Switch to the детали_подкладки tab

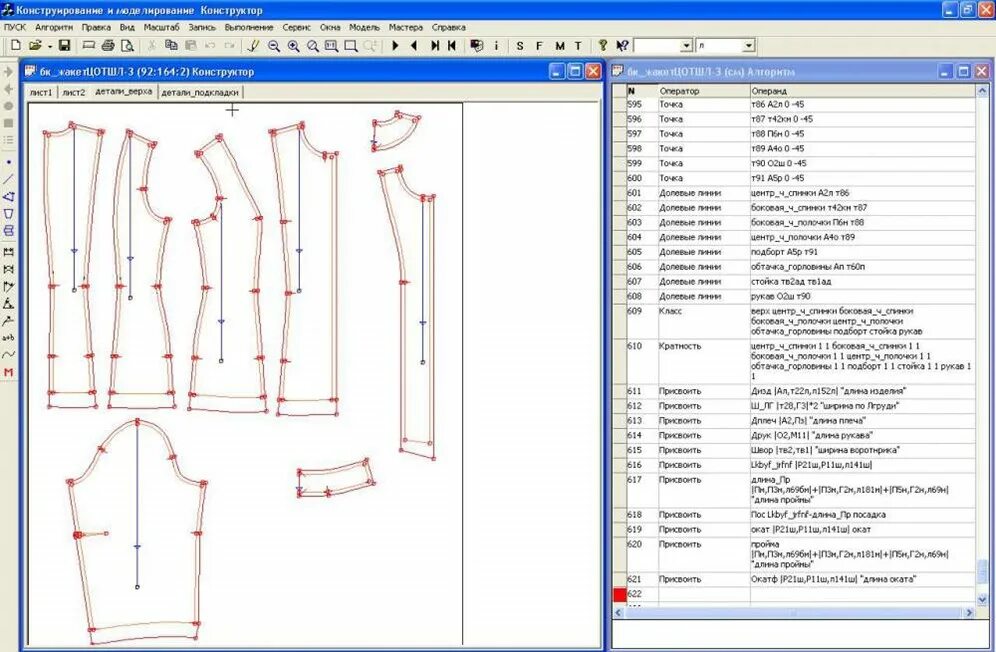click(x=200, y=92)
